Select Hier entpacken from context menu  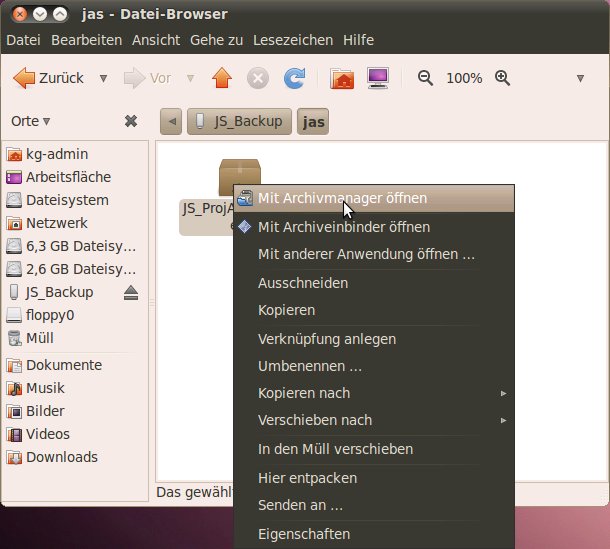[307, 478]
